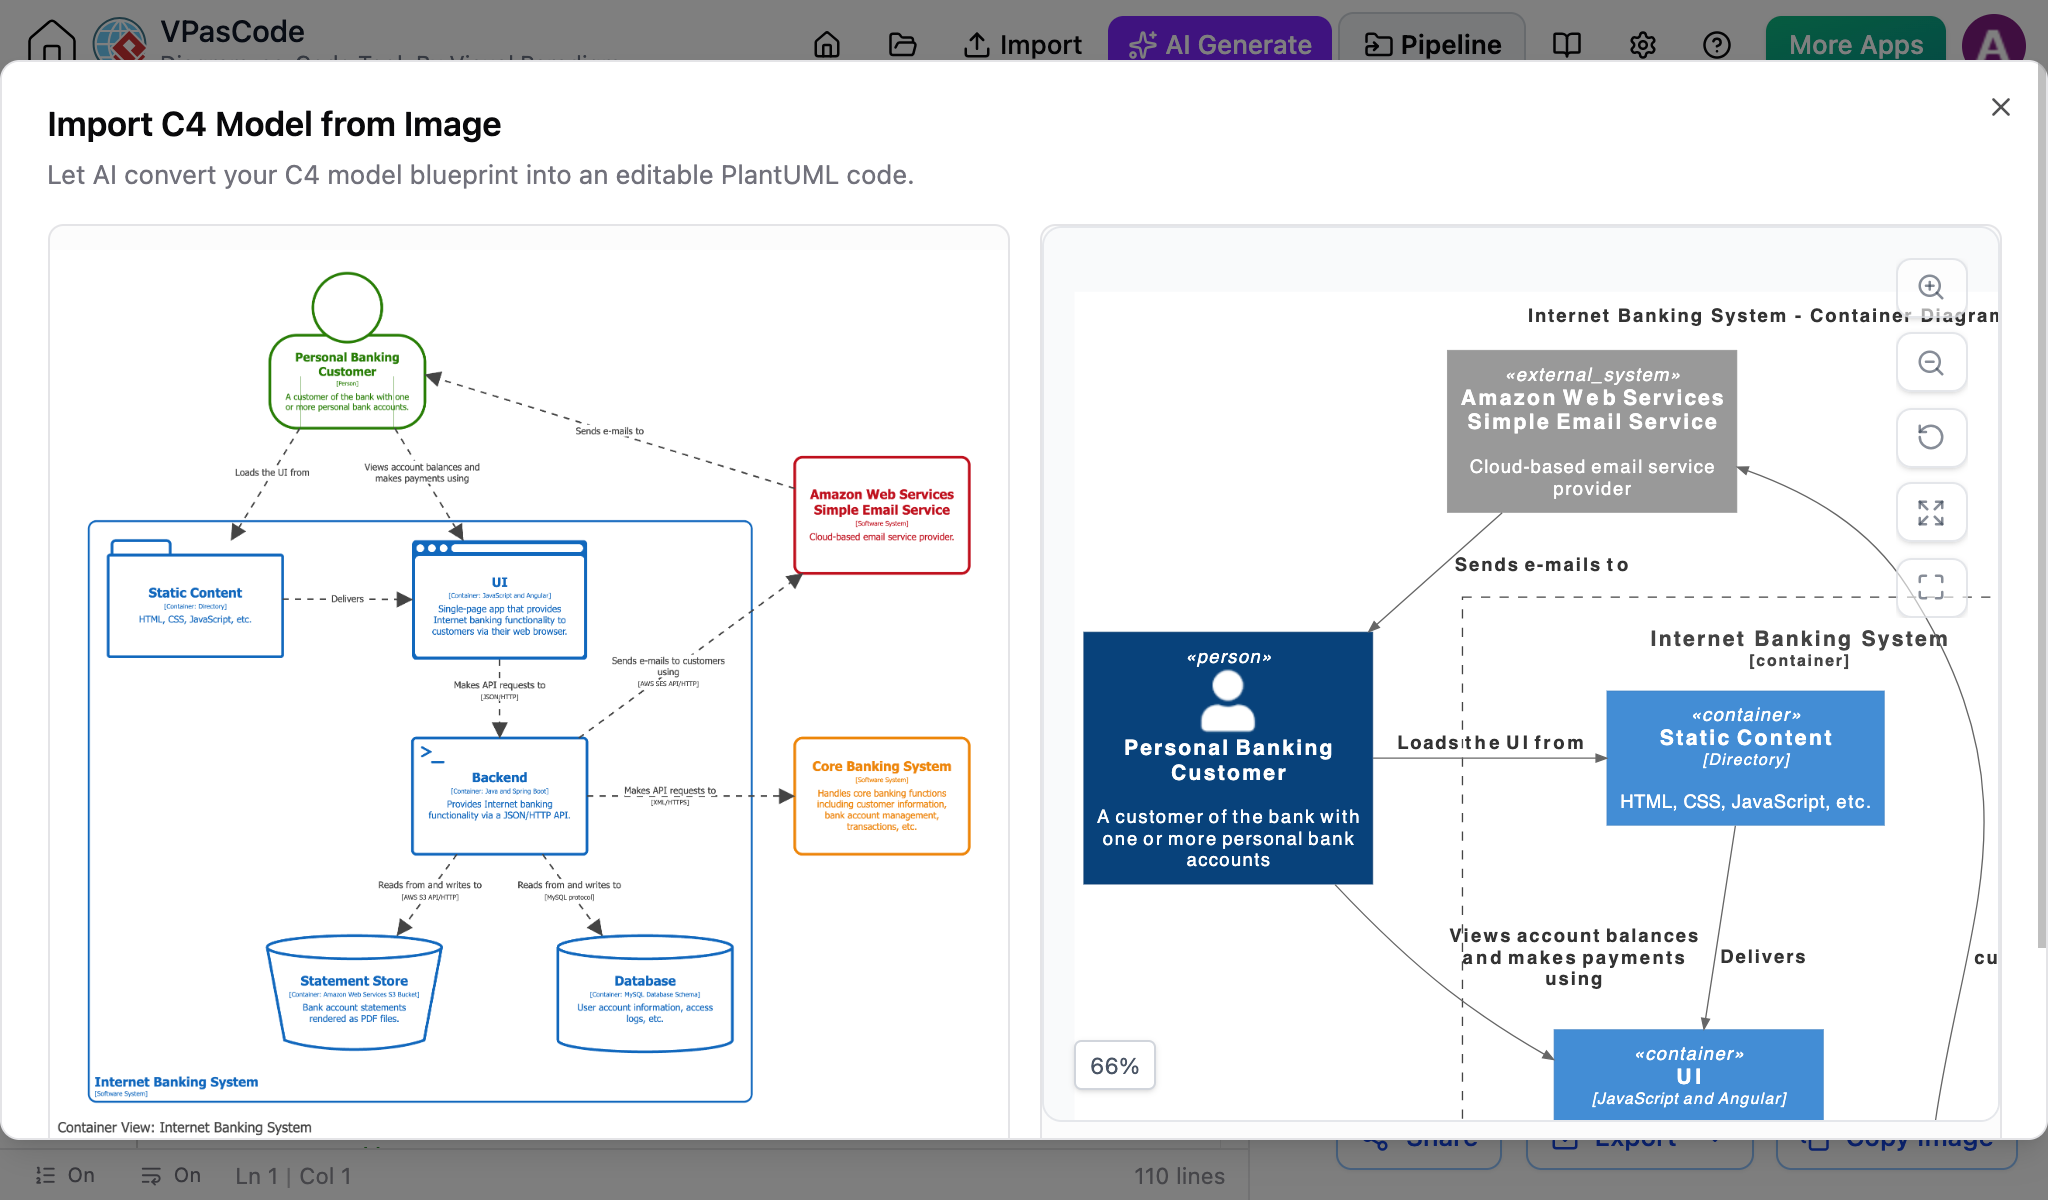Click the fullscreen corner-brackets icon in preview
This screenshot has height=1200, width=2048.
[1931, 586]
